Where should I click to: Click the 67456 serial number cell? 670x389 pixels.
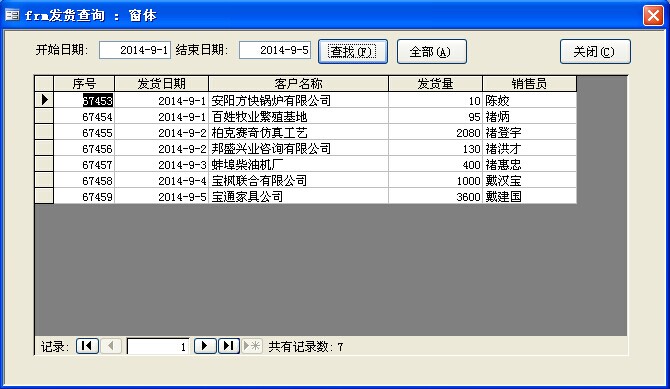pos(84,148)
